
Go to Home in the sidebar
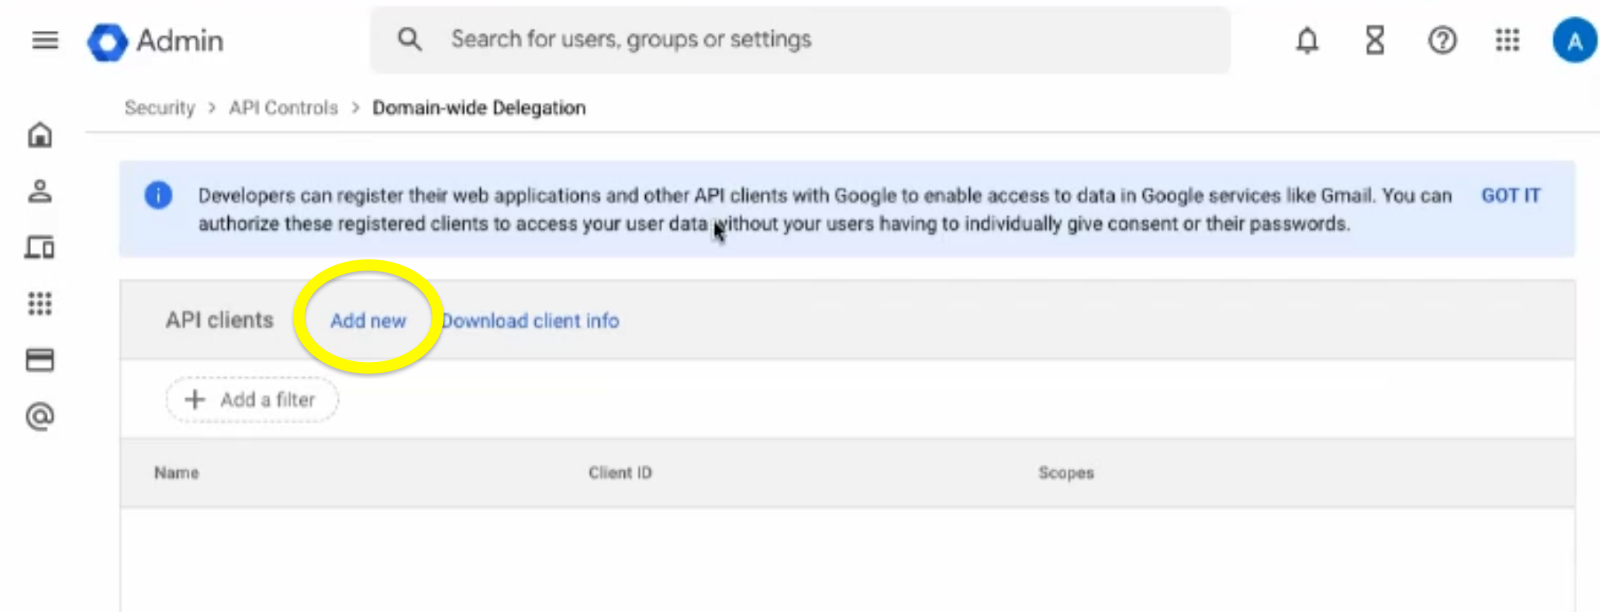click(x=40, y=135)
